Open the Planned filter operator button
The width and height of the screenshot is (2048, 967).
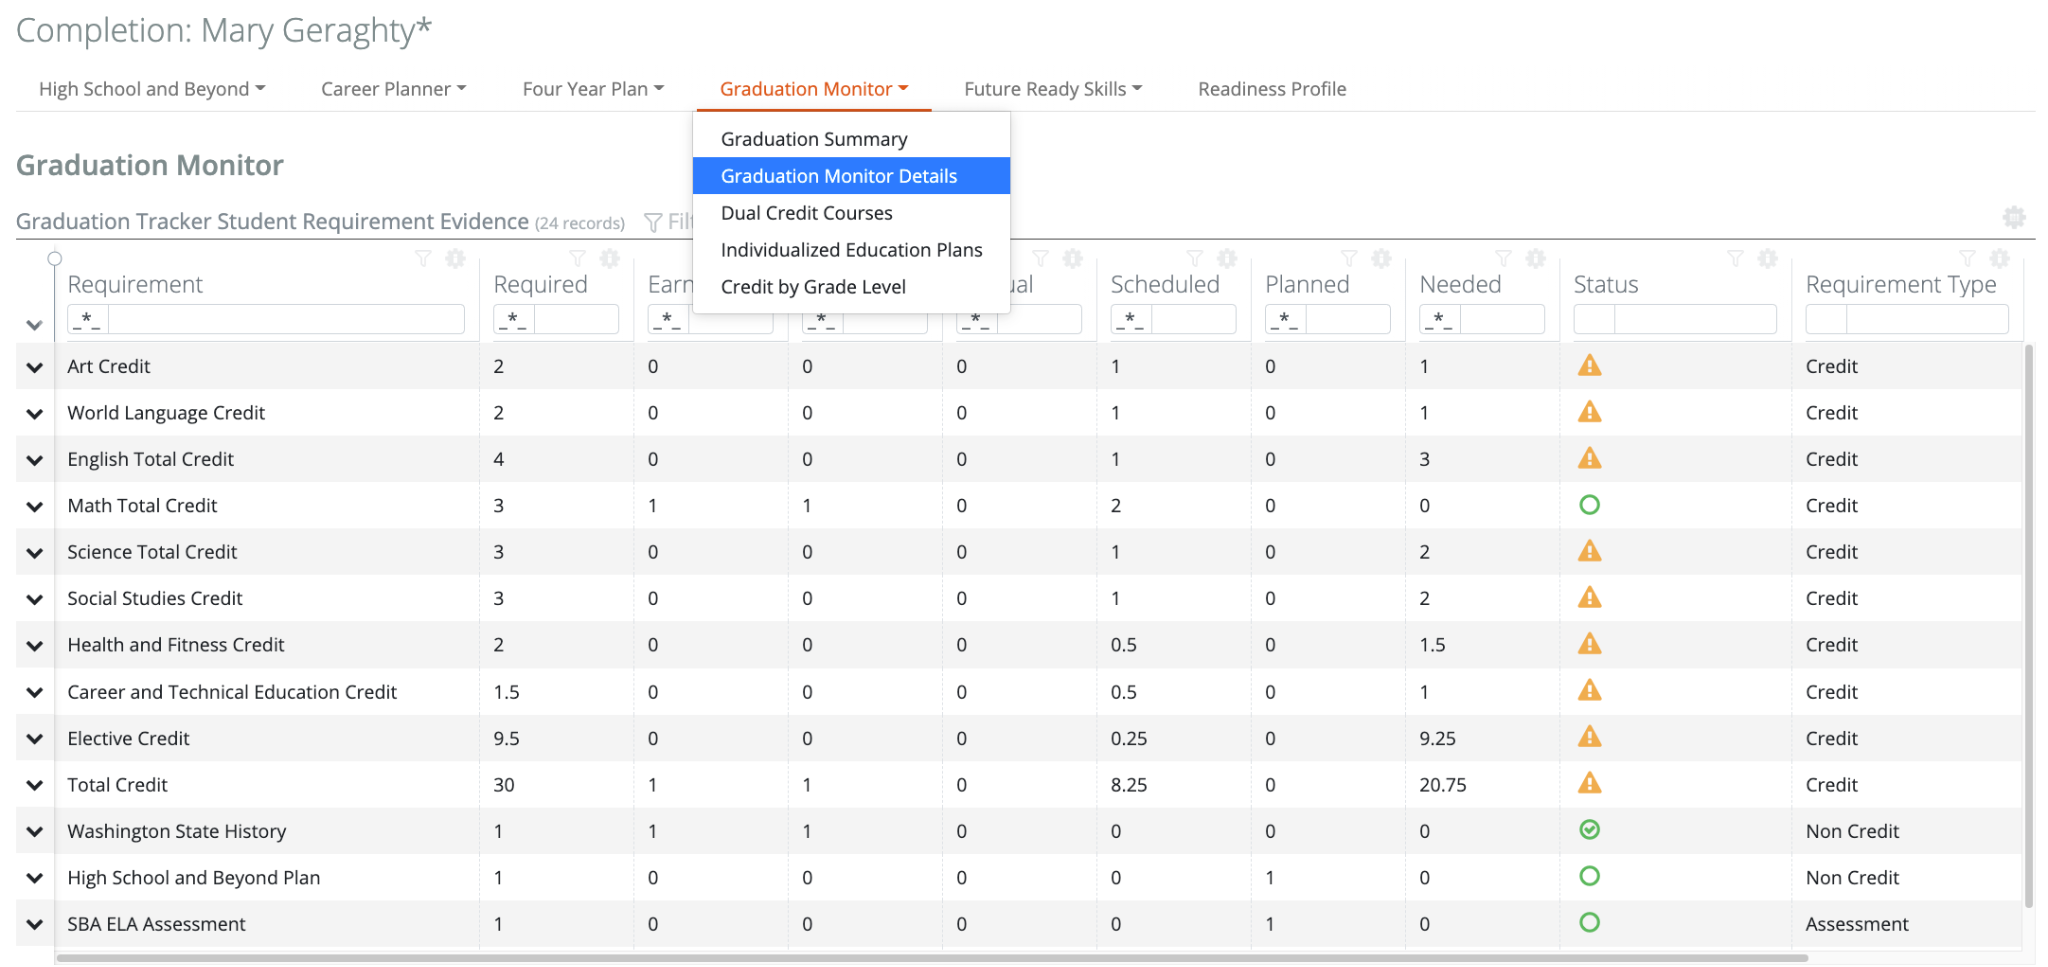tap(1286, 319)
